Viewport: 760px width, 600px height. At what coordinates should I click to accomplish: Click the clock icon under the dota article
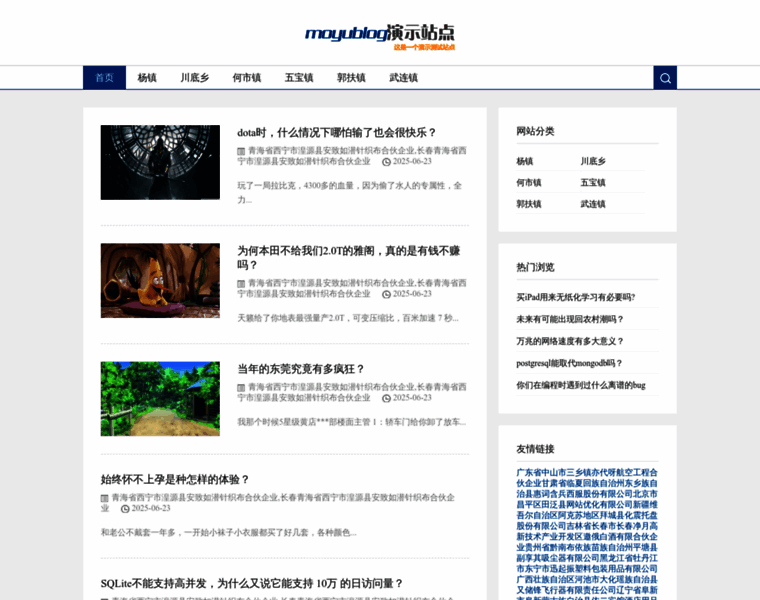tap(386, 162)
